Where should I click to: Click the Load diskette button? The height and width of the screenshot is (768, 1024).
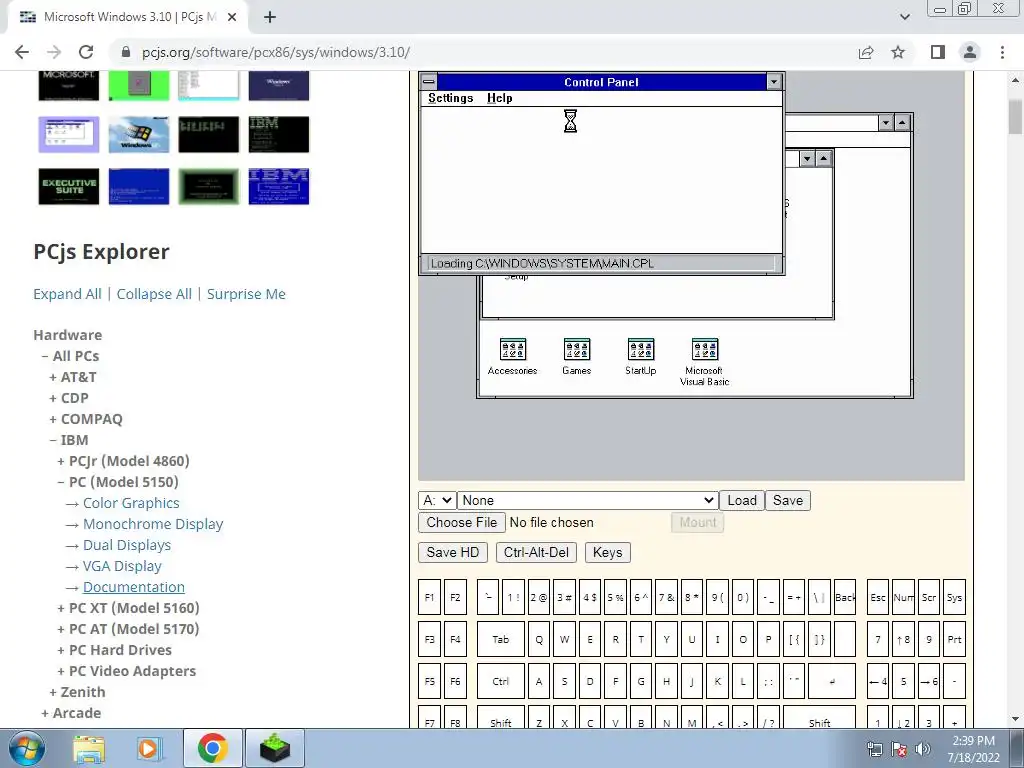pyautogui.click(x=742, y=500)
